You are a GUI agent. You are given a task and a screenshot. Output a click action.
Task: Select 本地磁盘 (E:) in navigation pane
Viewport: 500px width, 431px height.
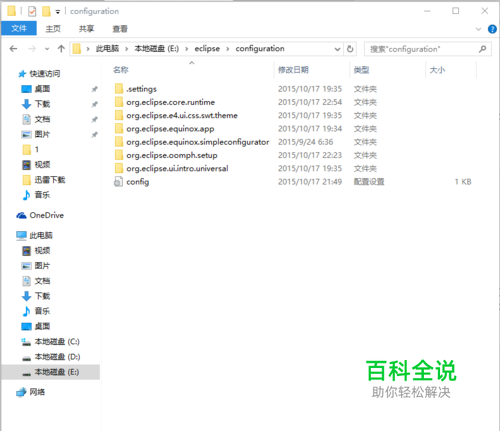point(51,372)
